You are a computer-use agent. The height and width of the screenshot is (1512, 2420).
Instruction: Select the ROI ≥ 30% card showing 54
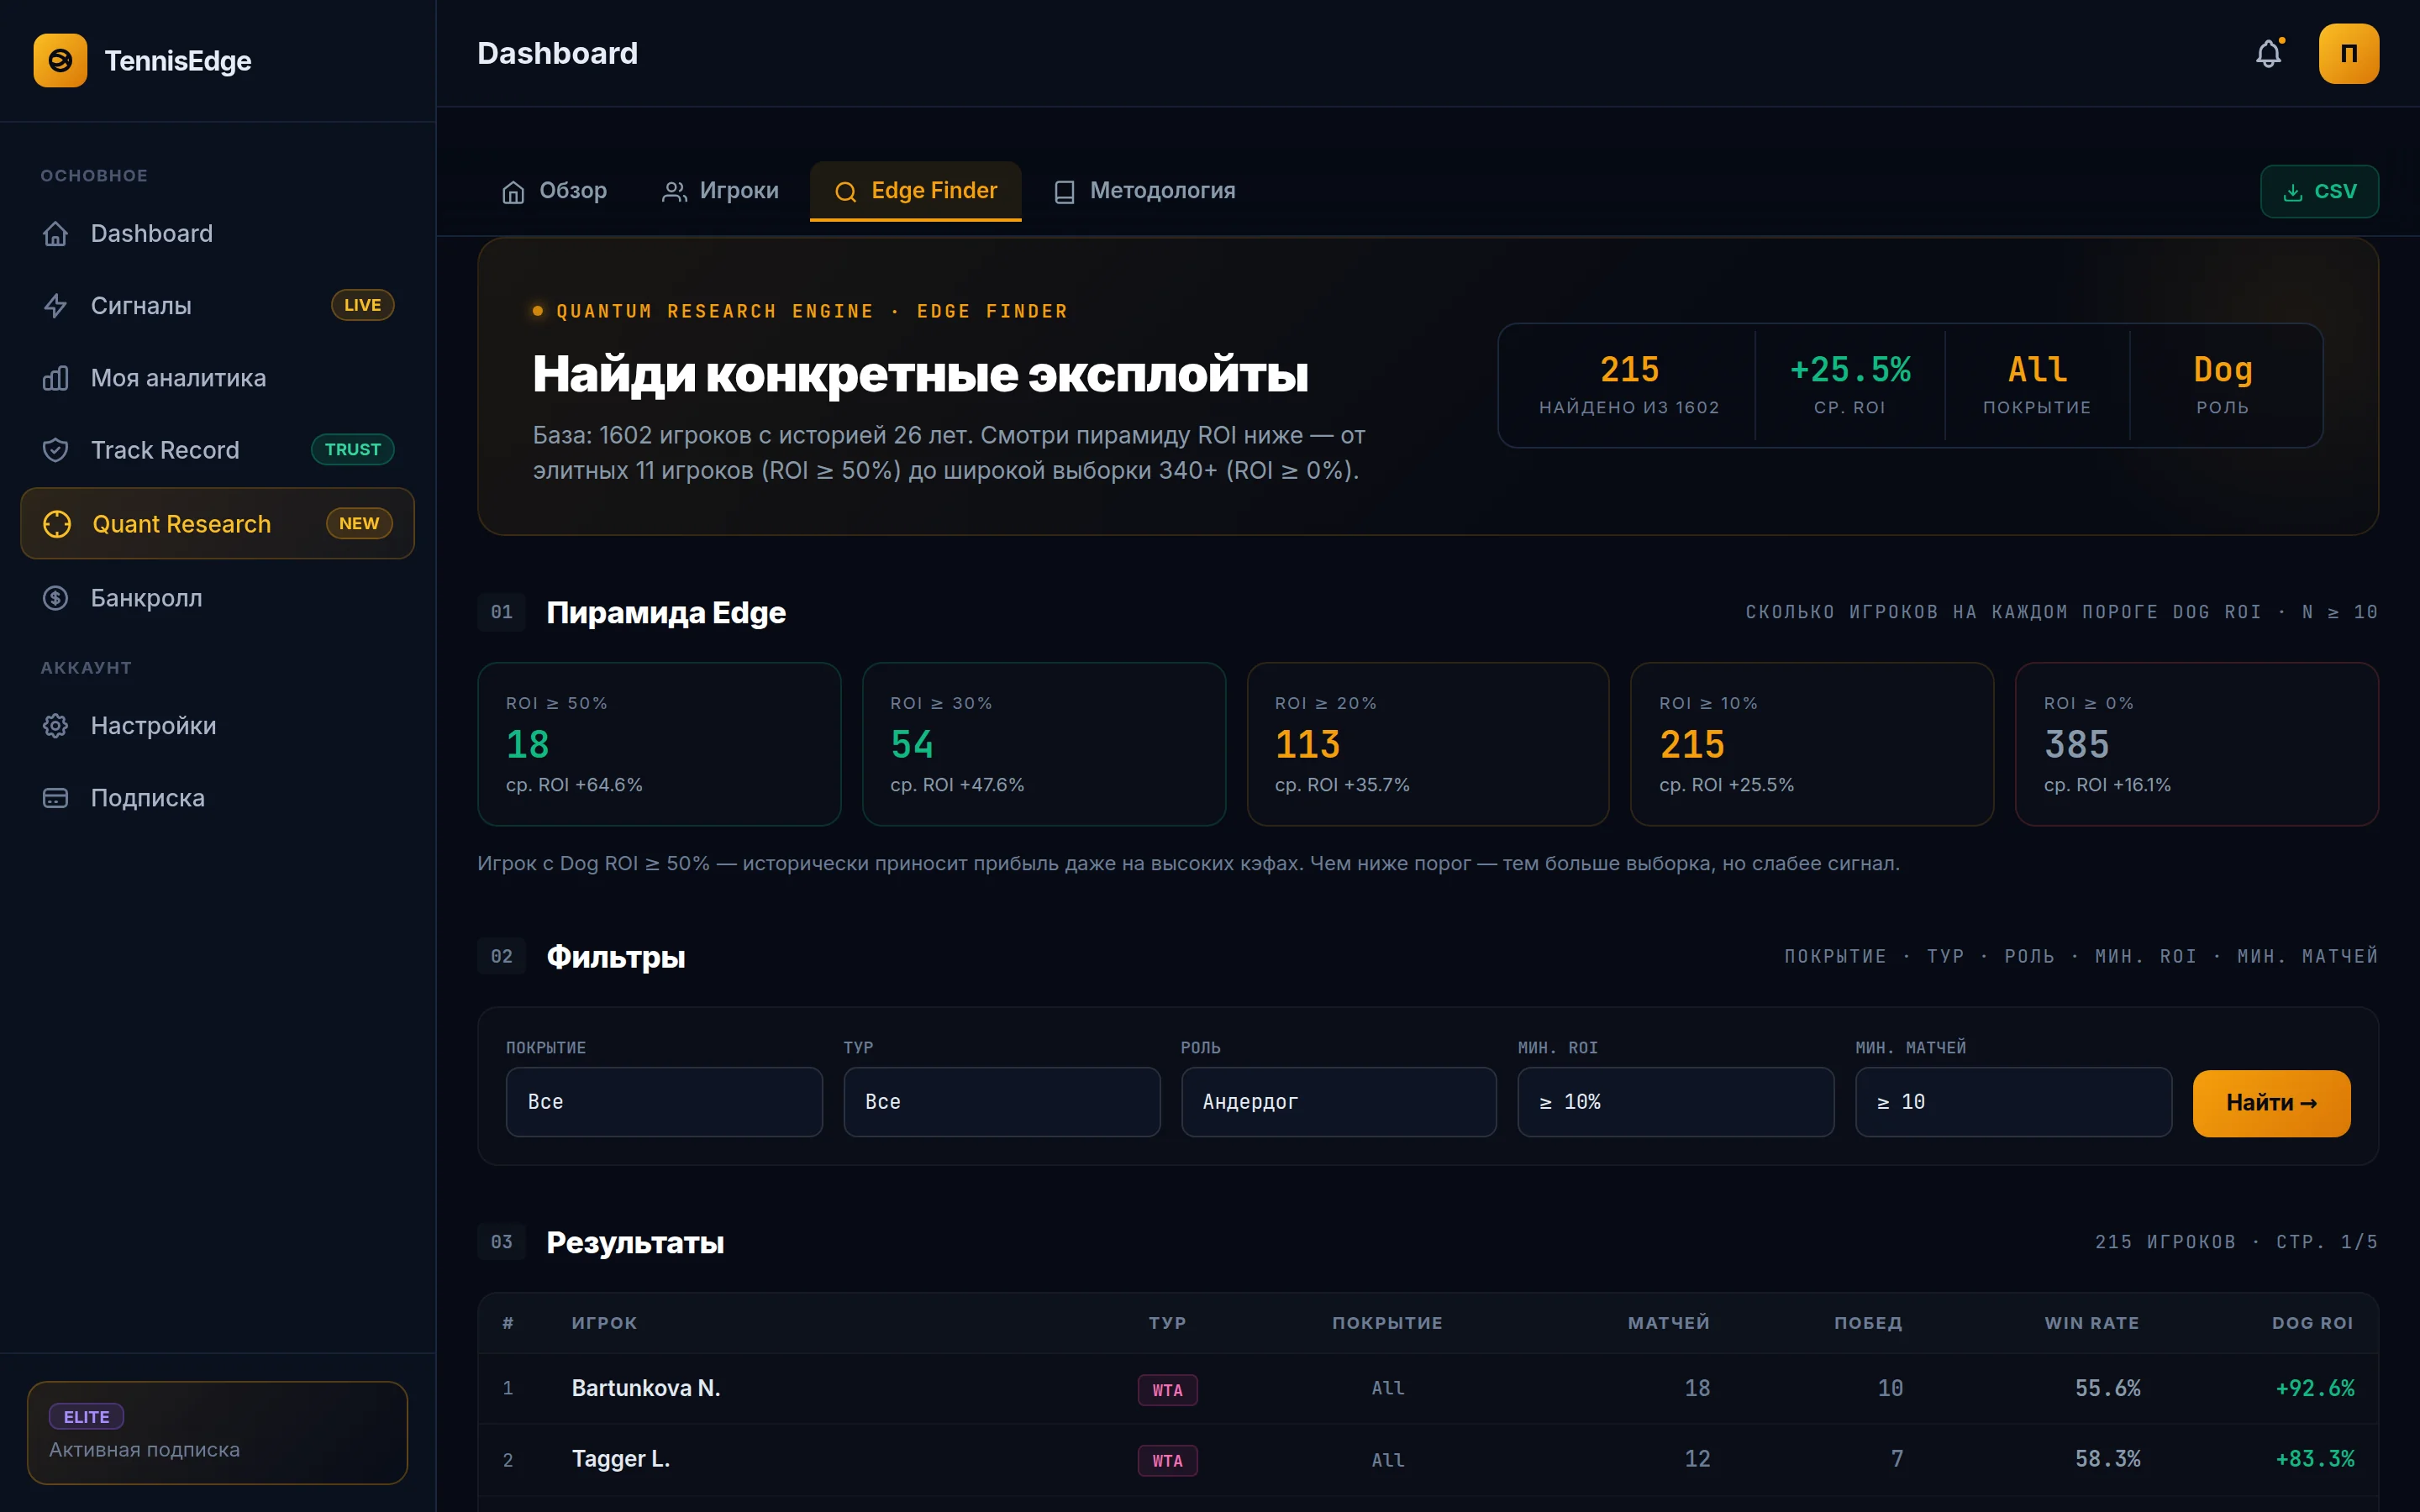pos(1044,744)
